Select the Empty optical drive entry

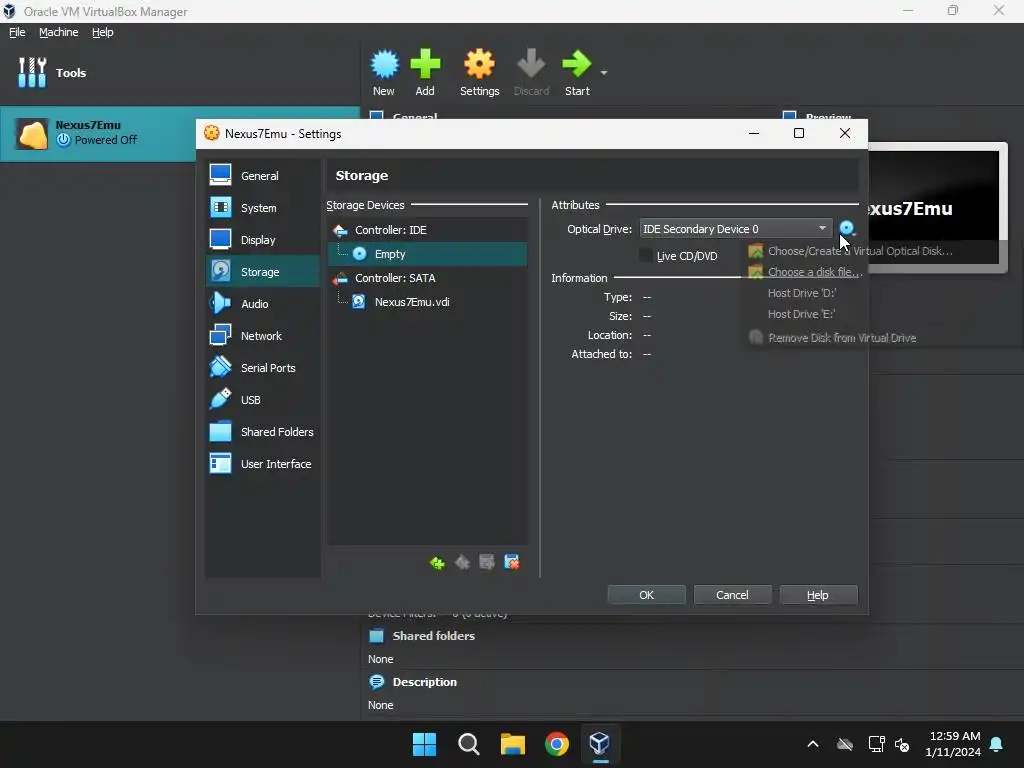click(x=427, y=254)
